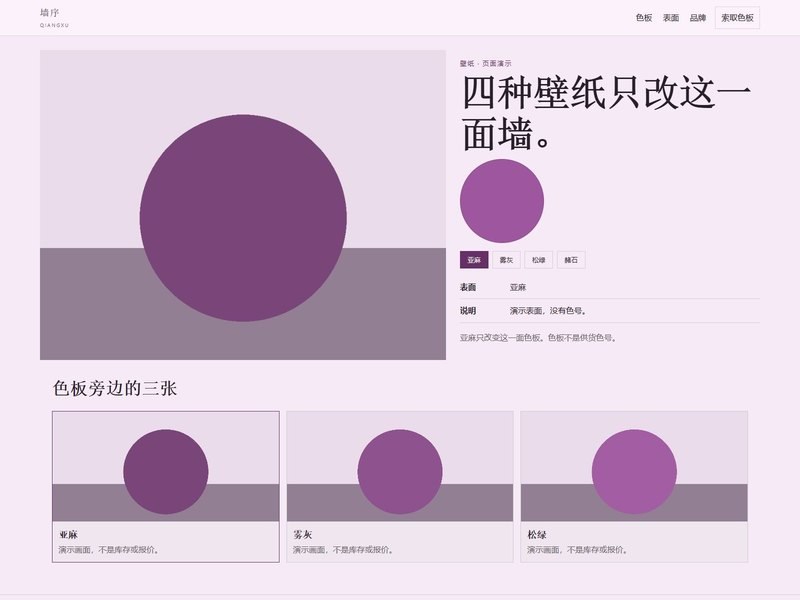Open the 雾灰 card preview thumbnail

coord(399,466)
